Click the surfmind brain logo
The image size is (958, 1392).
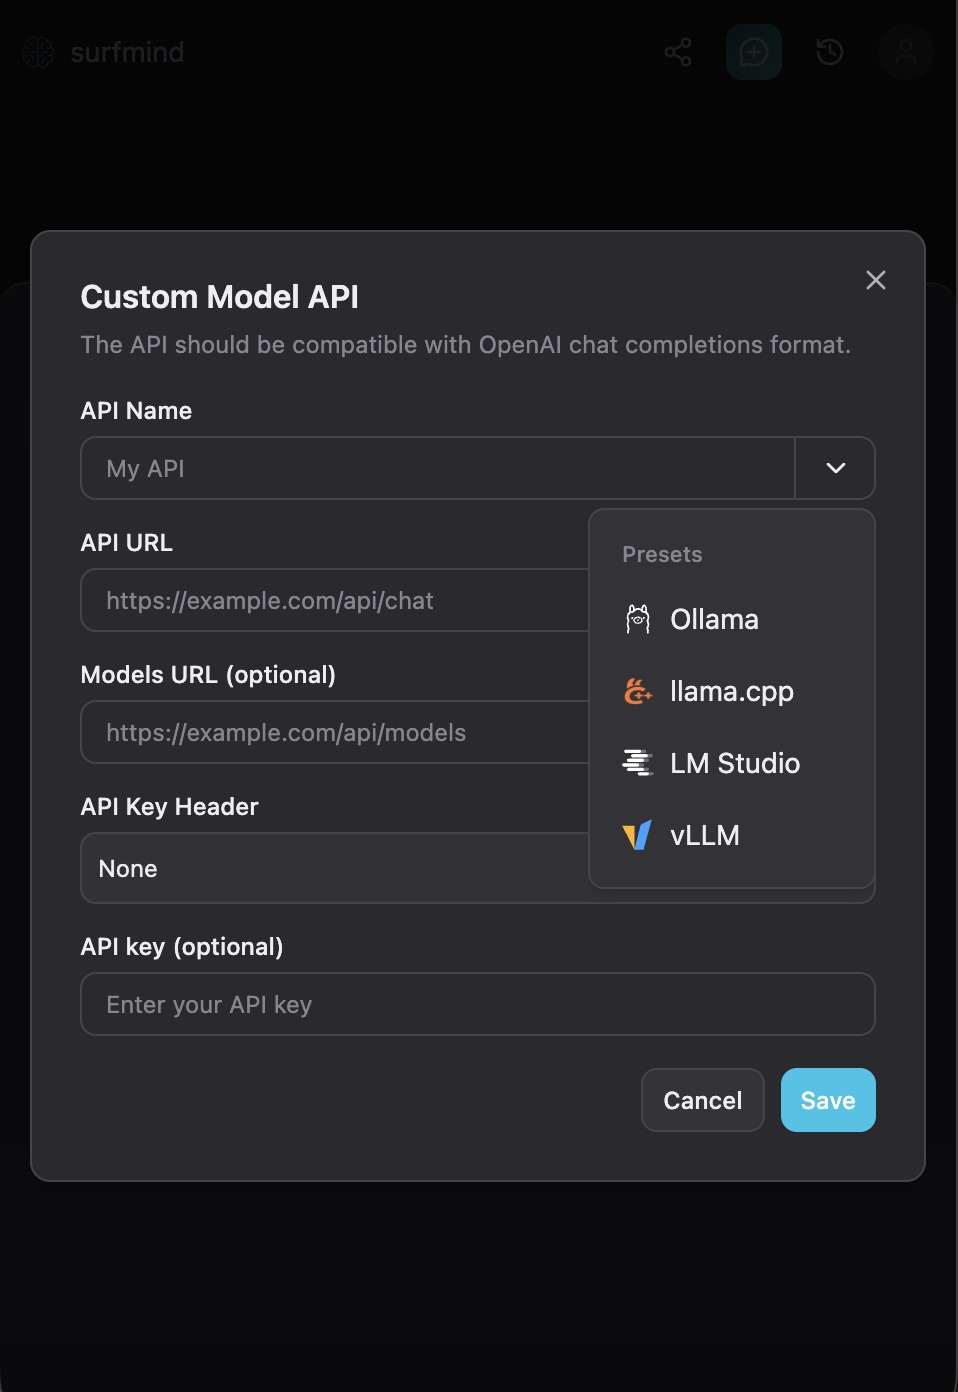pos(38,52)
